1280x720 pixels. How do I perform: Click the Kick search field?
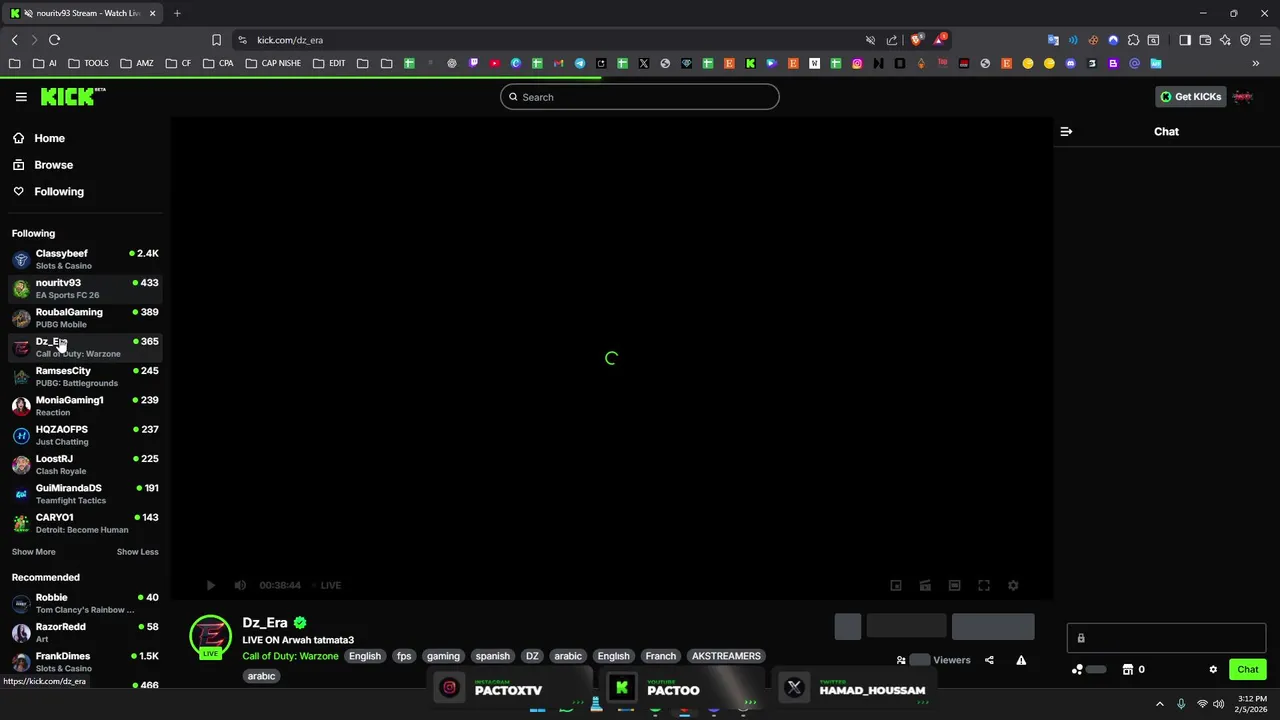(x=640, y=97)
